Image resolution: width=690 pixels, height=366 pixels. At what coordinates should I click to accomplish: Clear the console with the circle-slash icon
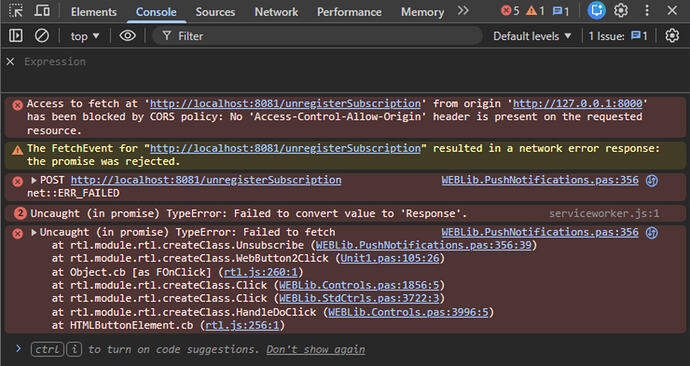[x=42, y=36]
